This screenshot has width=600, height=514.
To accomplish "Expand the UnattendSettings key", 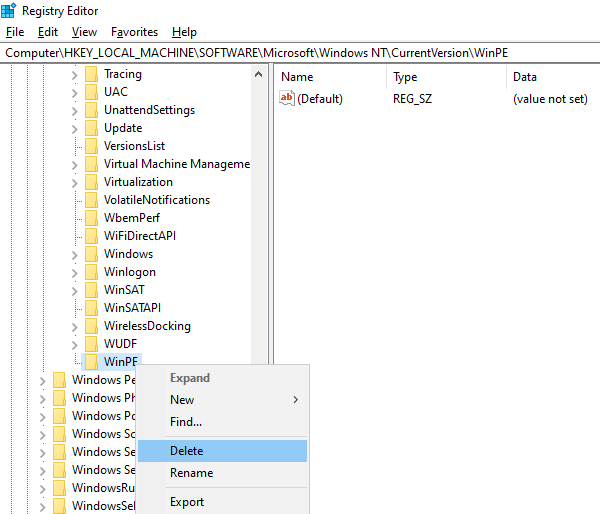I will click(75, 111).
